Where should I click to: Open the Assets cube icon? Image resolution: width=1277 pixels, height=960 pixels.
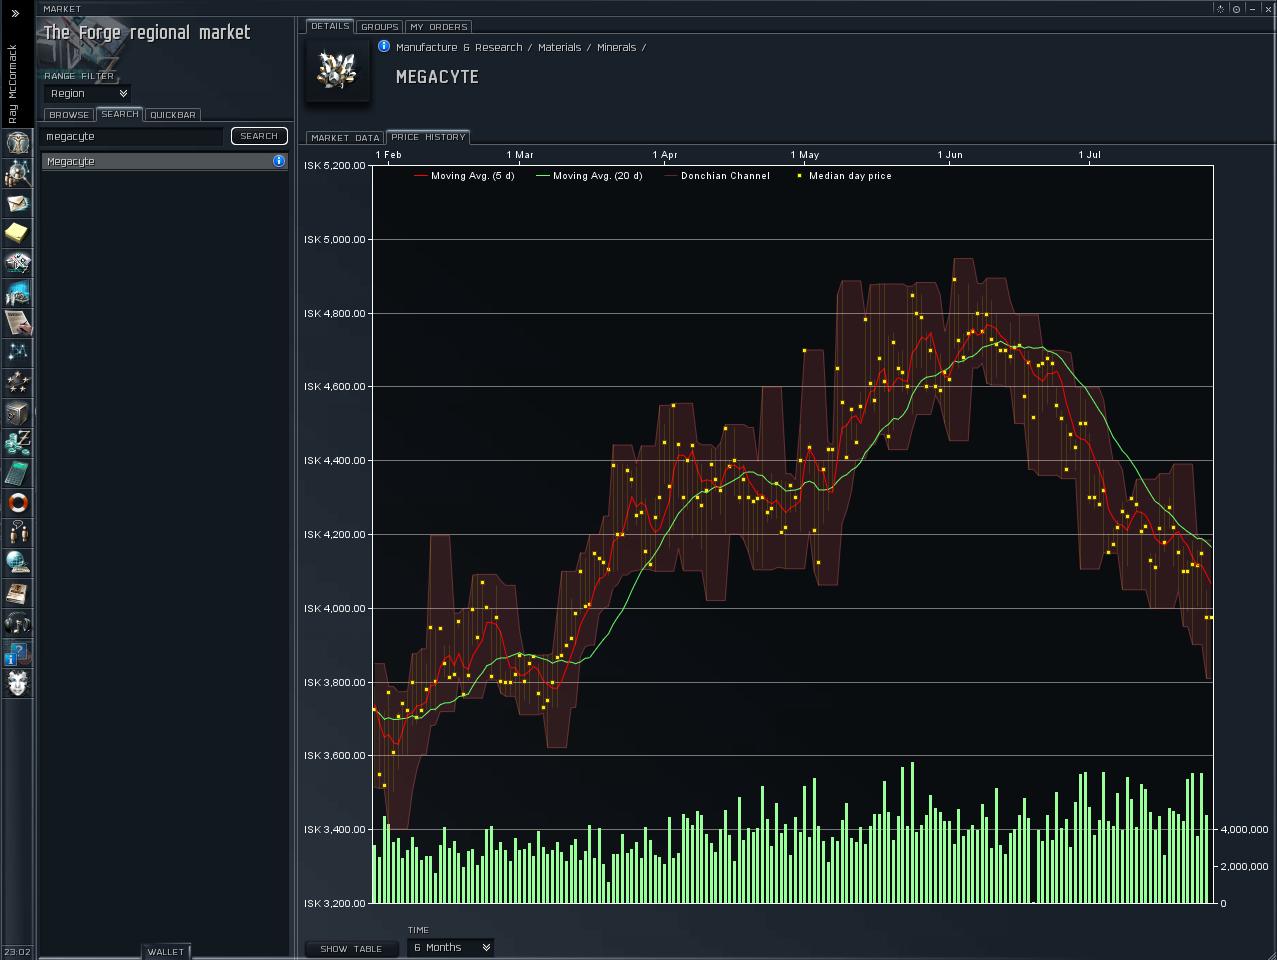click(17, 412)
